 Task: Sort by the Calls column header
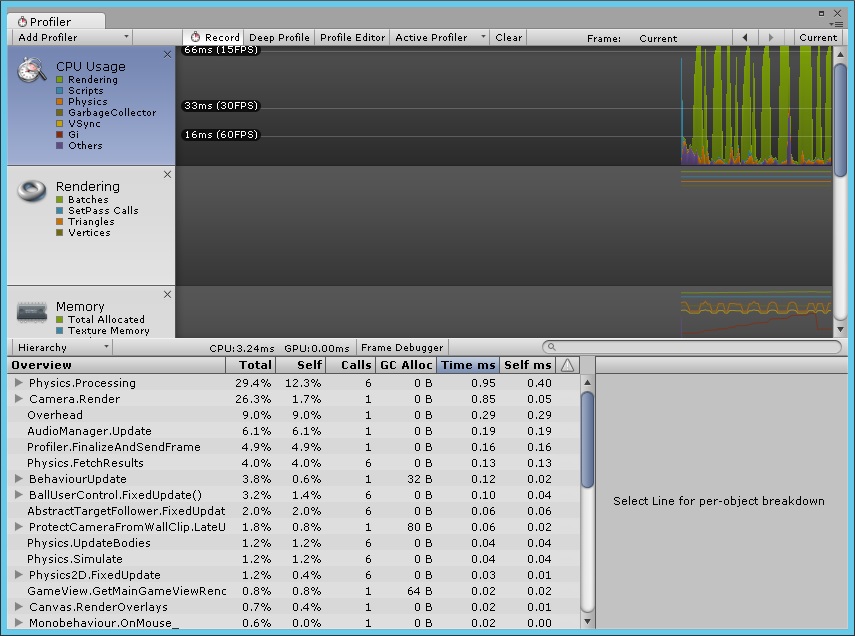tap(351, 365)
